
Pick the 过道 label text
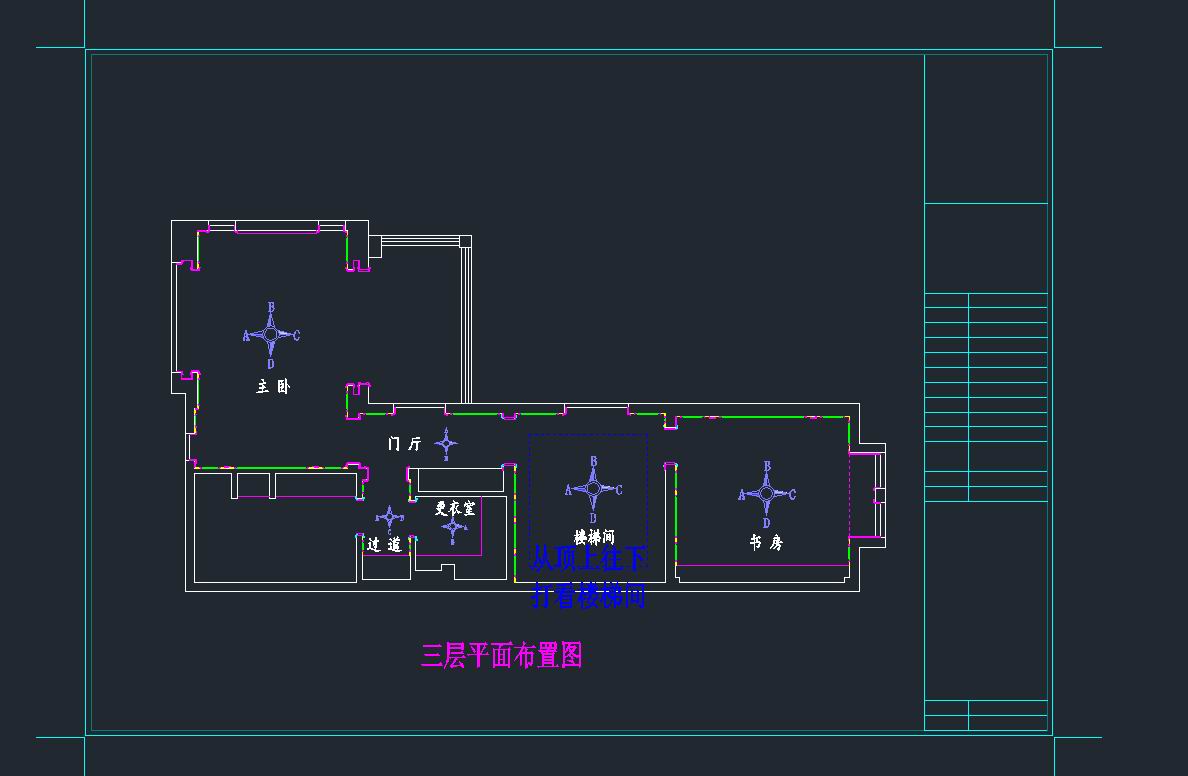[x=384, y=545]
